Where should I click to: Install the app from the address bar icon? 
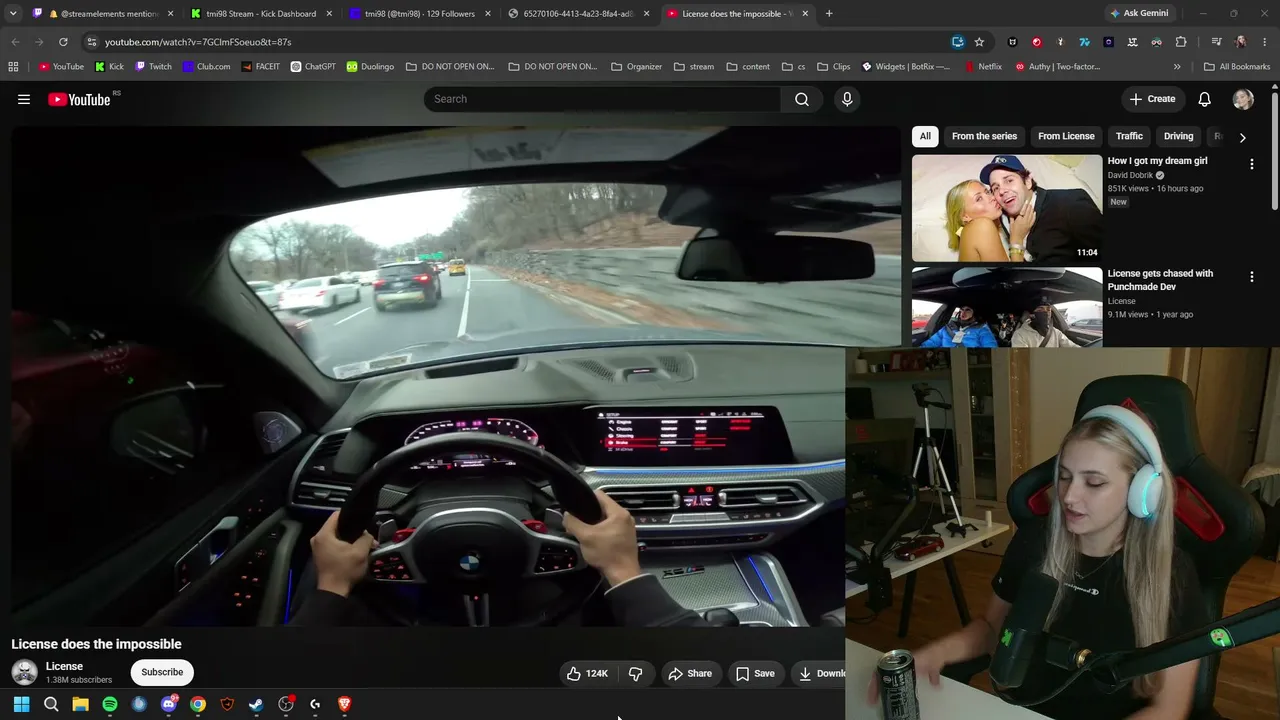coord(958,42)
